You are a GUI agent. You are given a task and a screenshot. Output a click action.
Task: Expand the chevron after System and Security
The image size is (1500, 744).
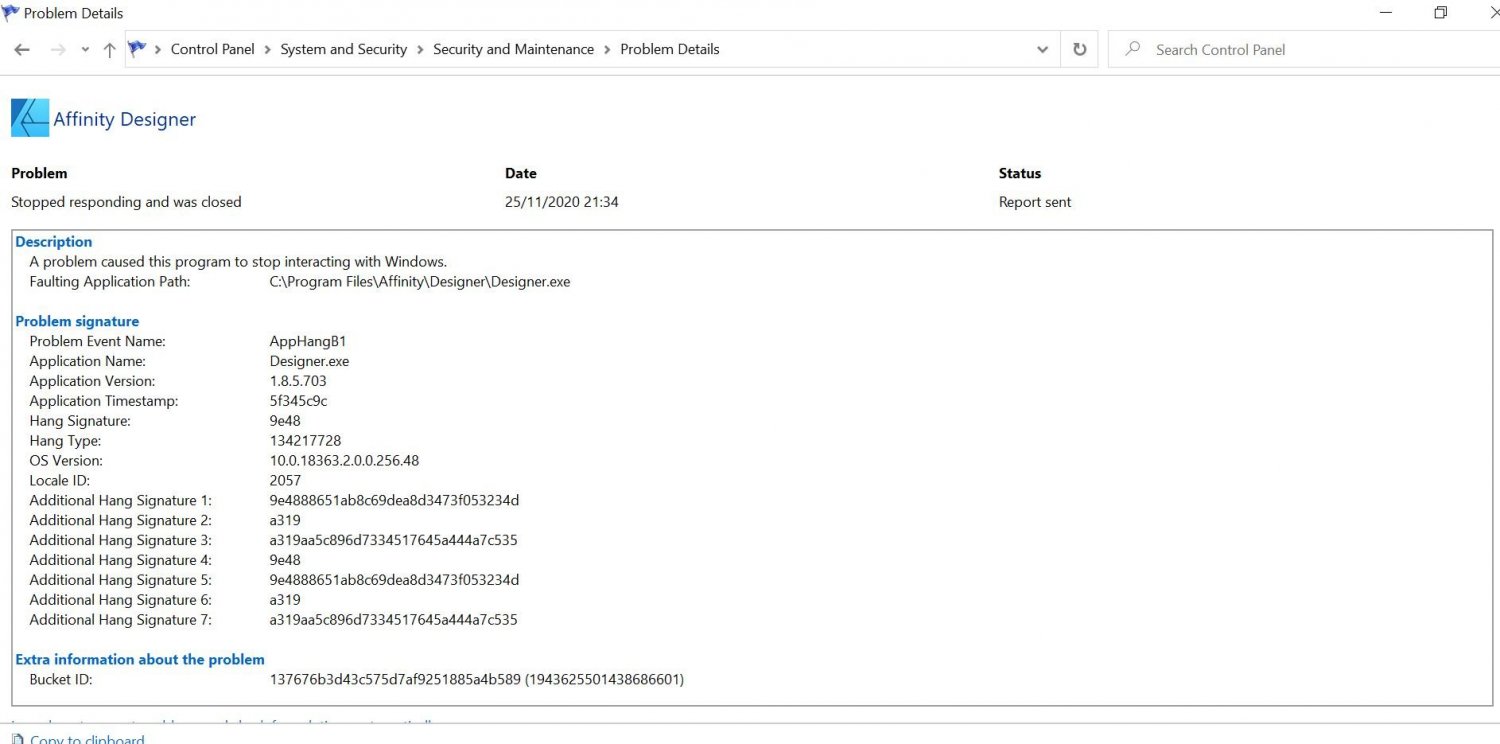coord(420,49)
